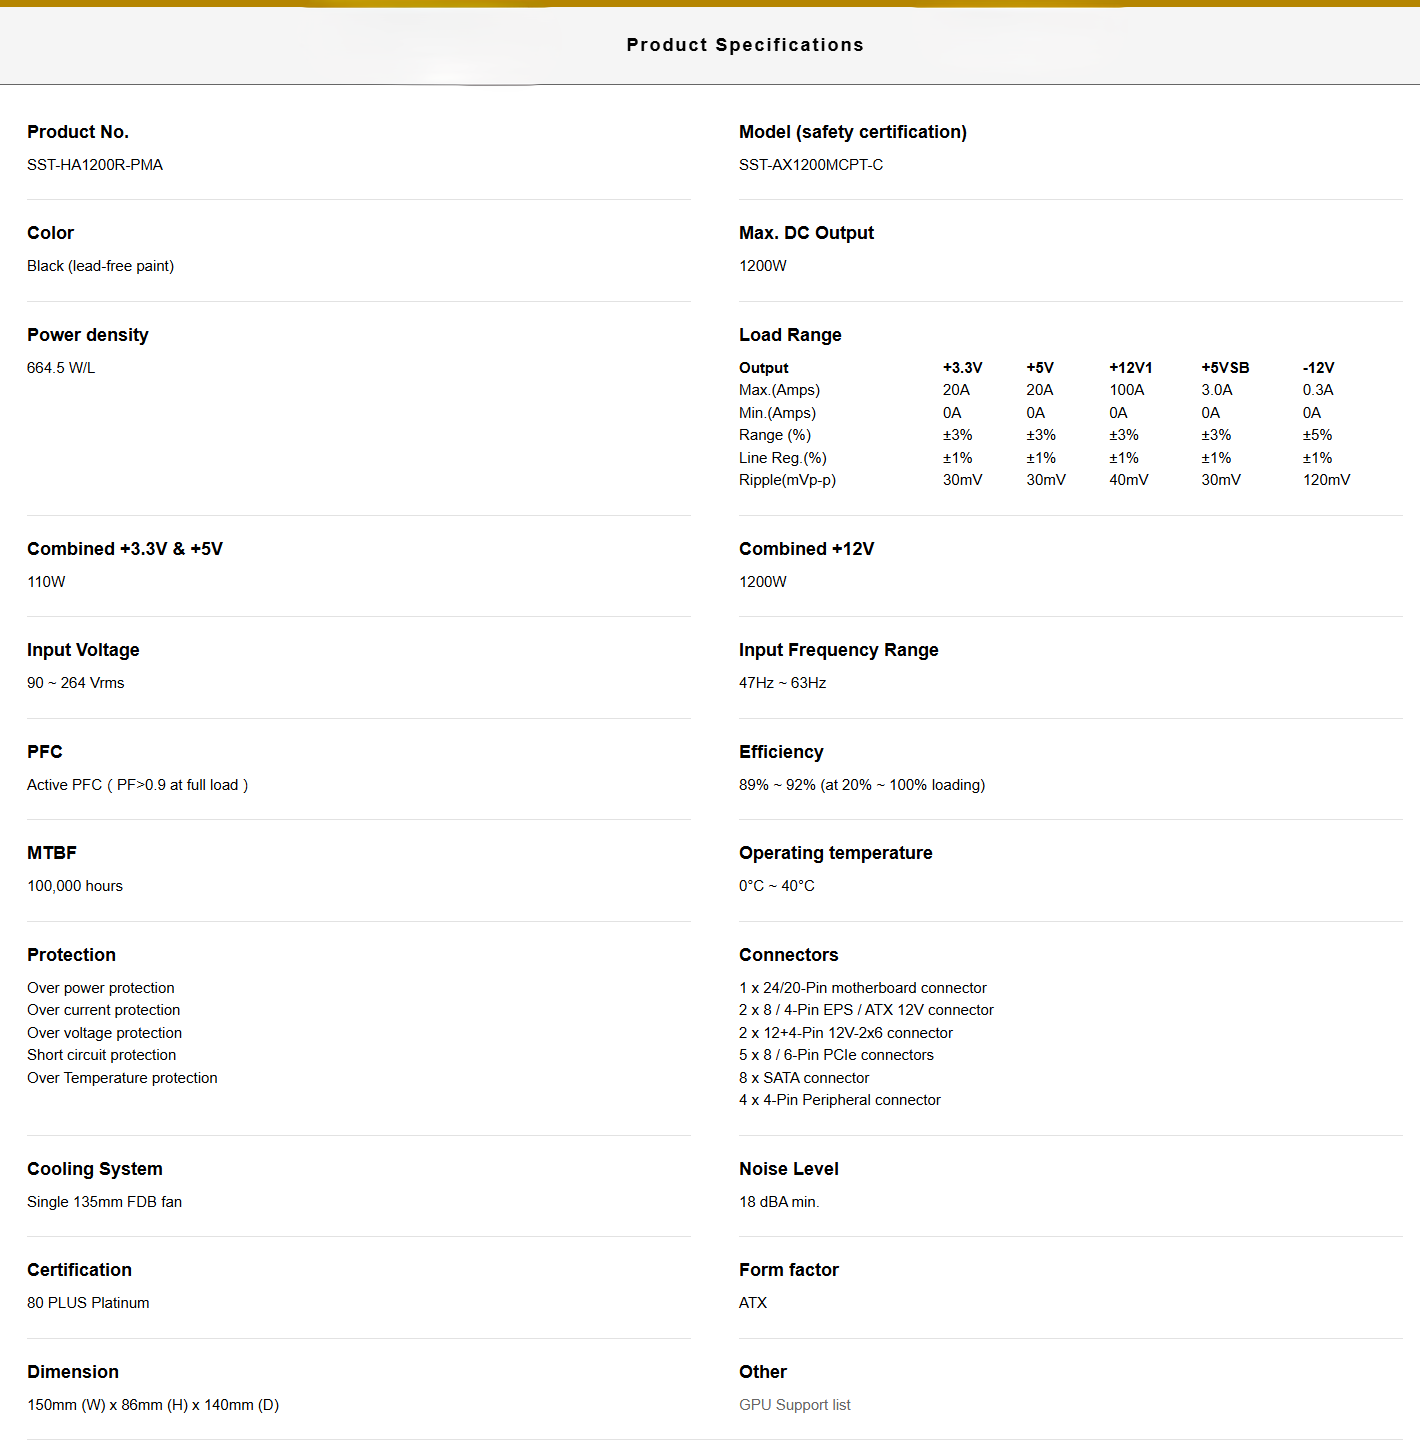This screenshot has width=1420, height=1455.
Task: Click the Max.(Amps) row label
Action: point(779,390)
